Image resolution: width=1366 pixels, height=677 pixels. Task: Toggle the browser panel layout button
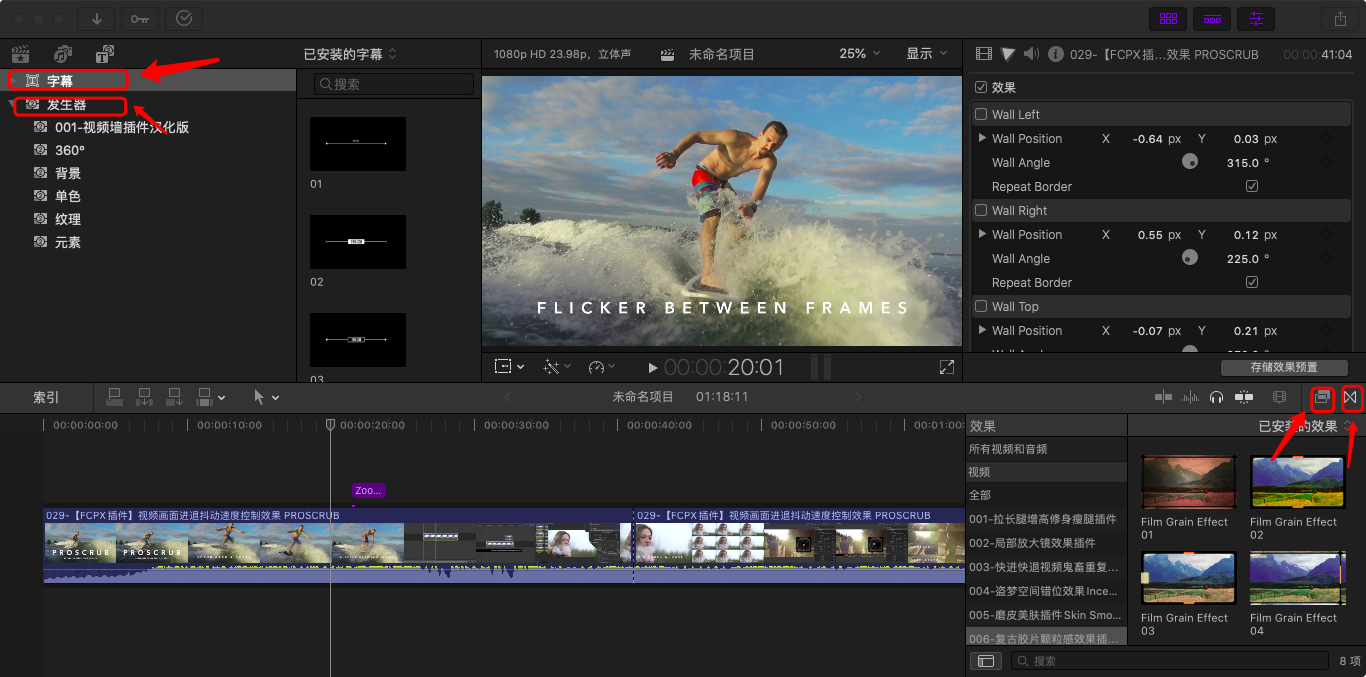pyautogui.click(x=1168, y=18)
